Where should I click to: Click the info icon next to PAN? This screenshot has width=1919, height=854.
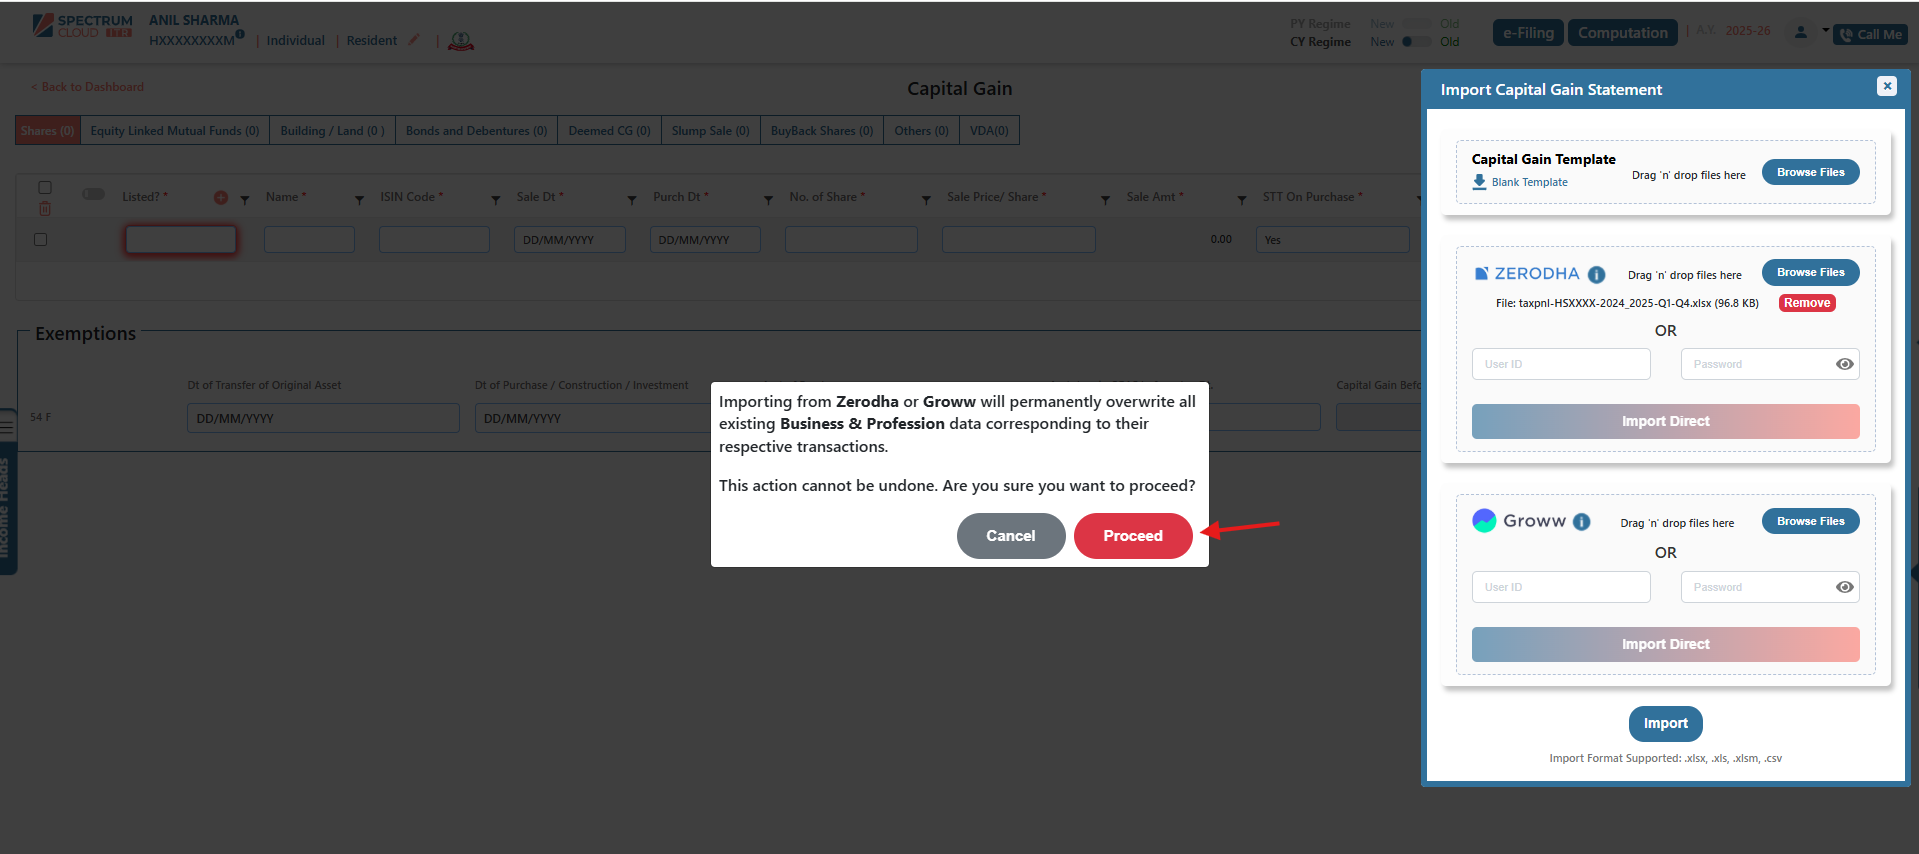240,34
